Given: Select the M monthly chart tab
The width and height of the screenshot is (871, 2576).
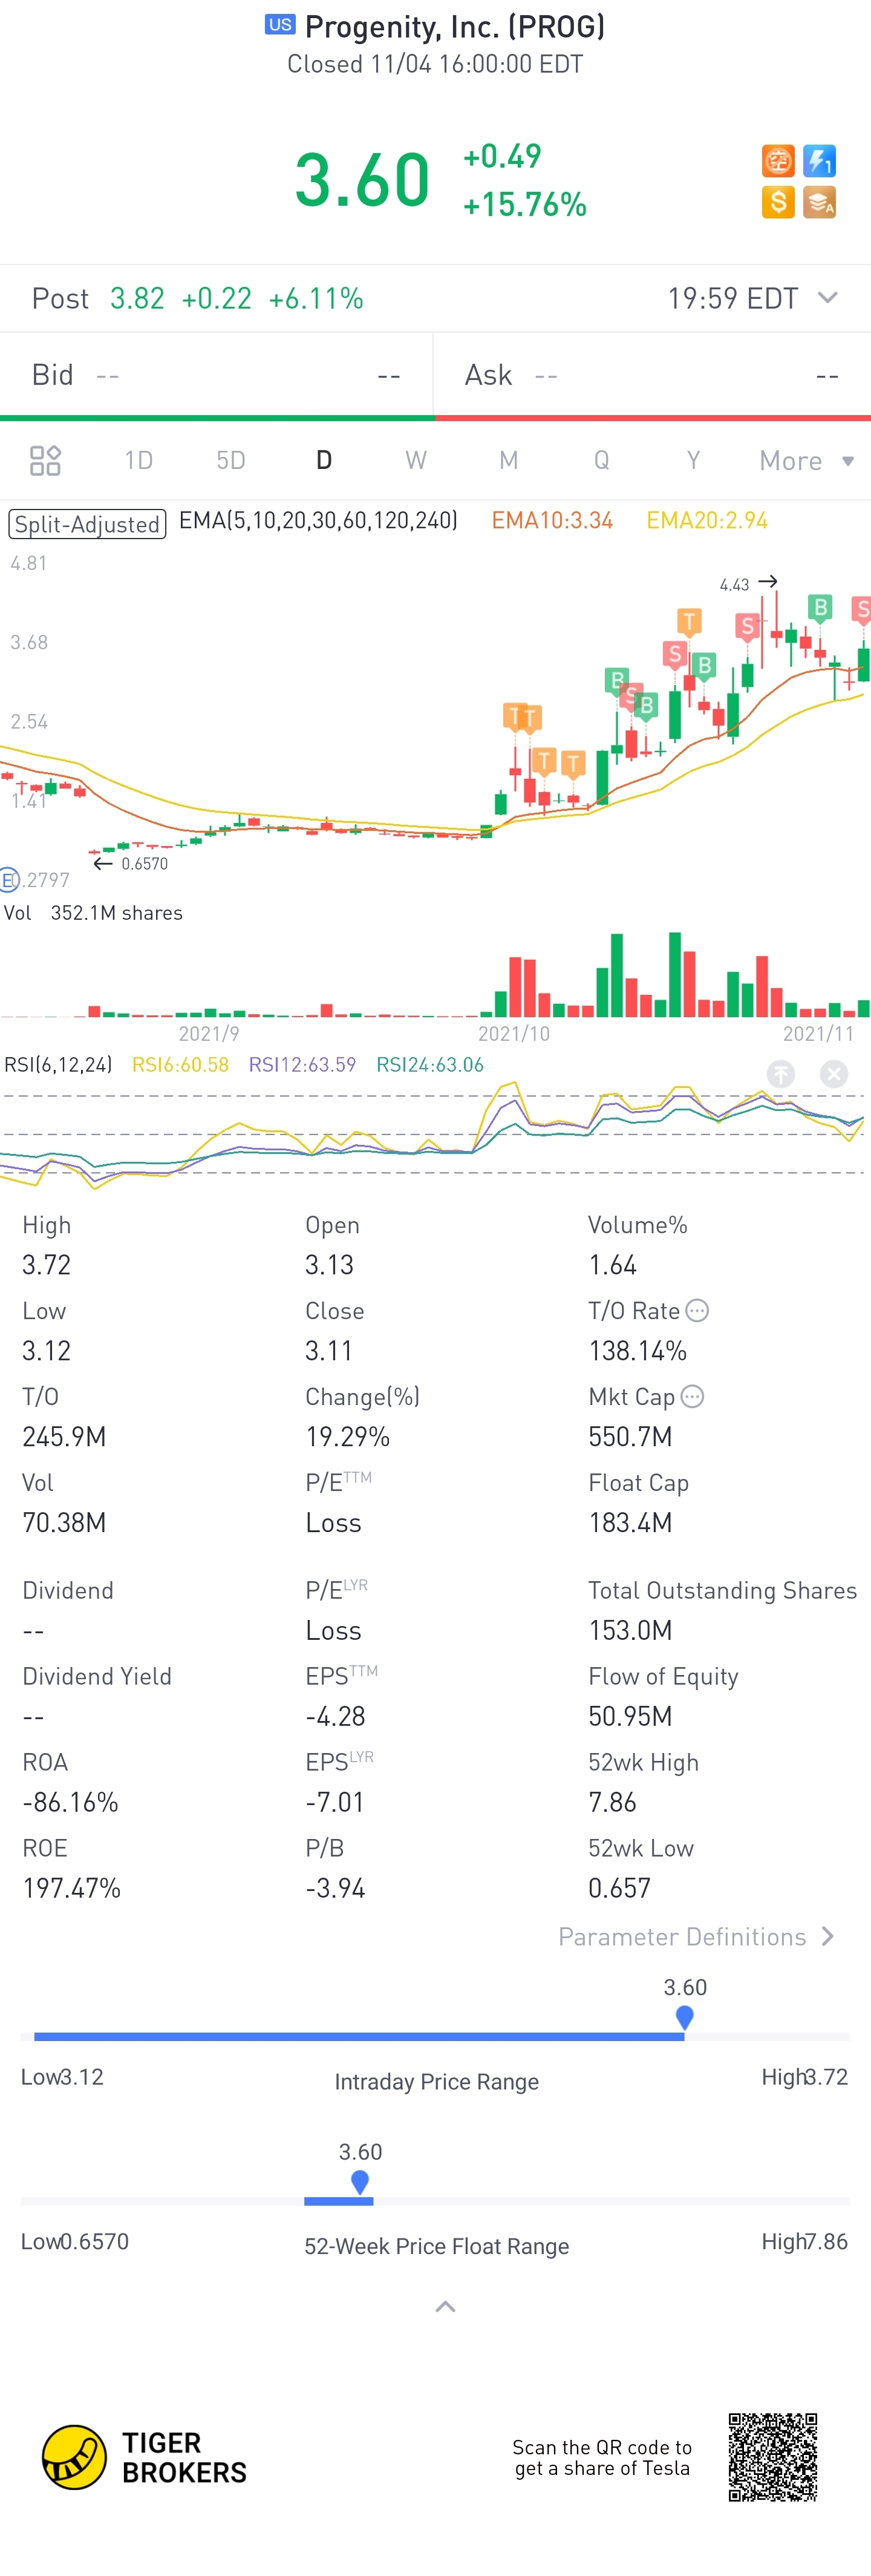Looking at the screenshot, I should 509,460.
